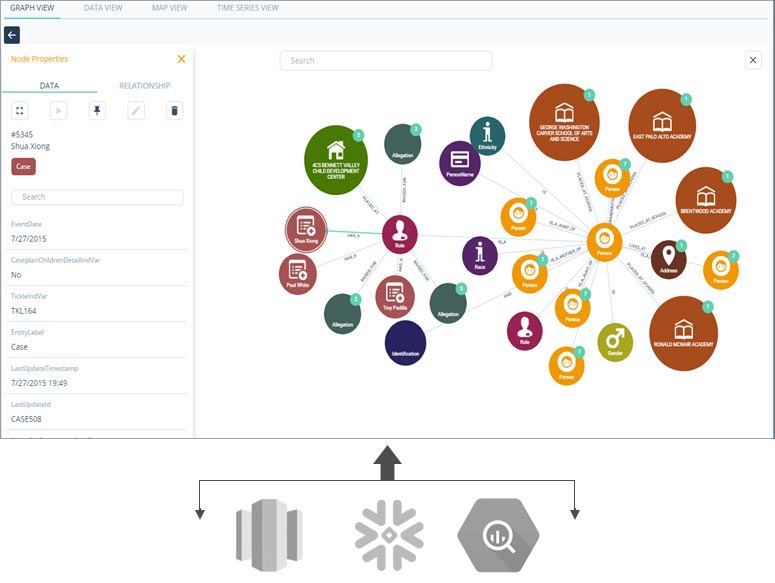
Task: Click the Shua Xiong name in properties panel
Action: tap(30, 146)
